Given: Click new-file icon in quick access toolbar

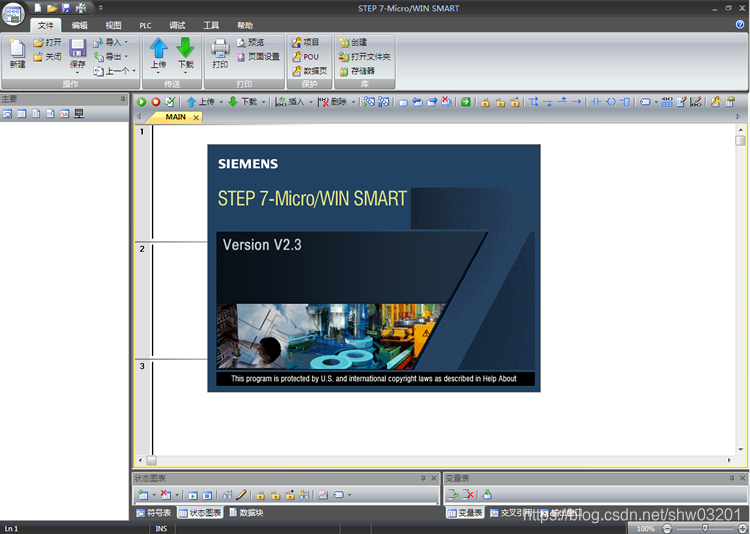Looking at the screenshot, I should click(x=38, y=8).
